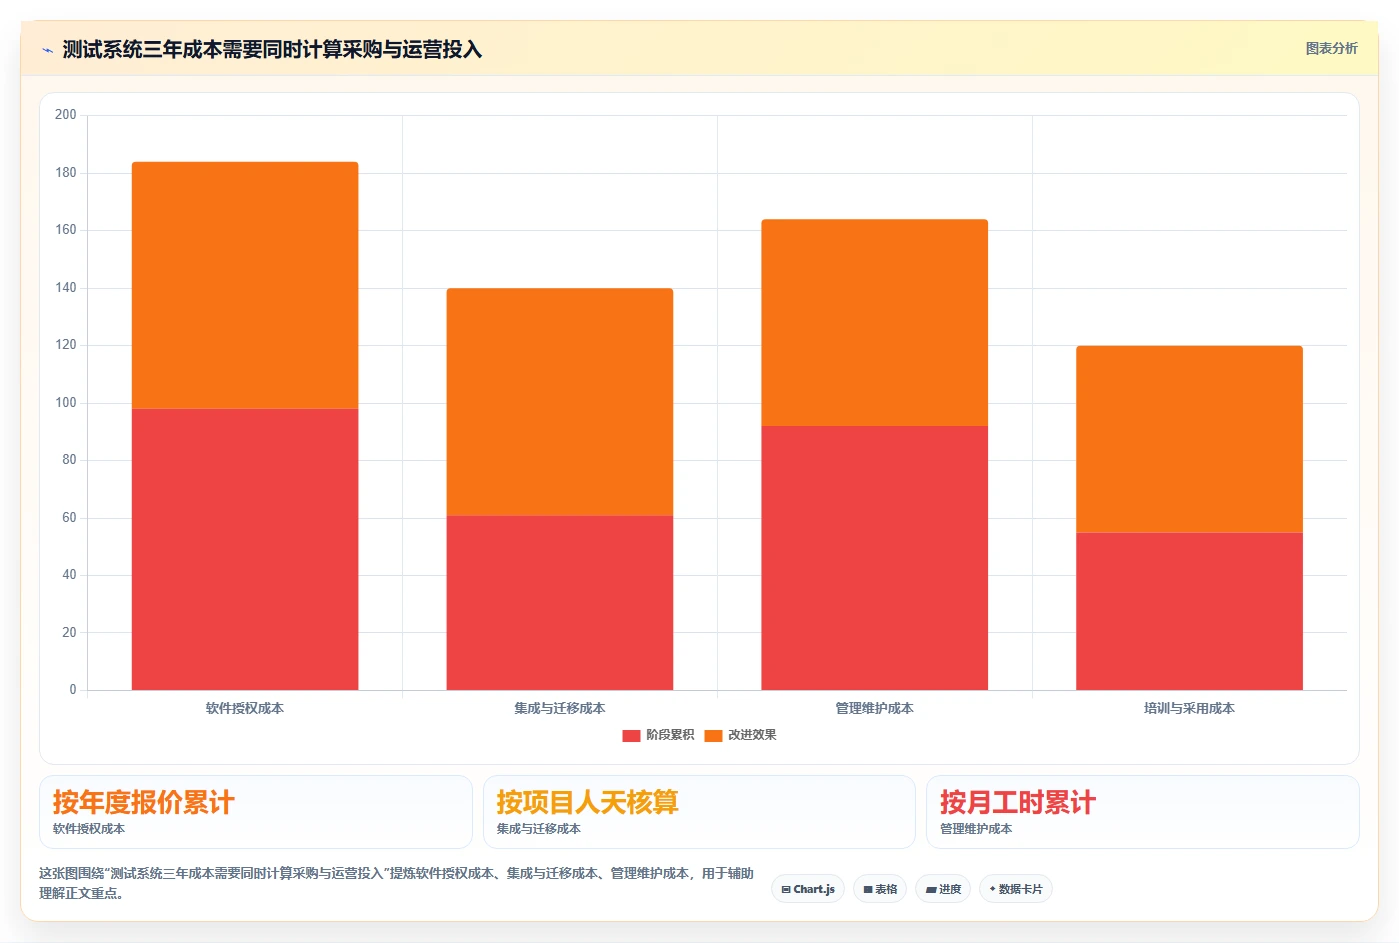Click the red 集成与迁移成本 bar segment

(x=560, y=603)
